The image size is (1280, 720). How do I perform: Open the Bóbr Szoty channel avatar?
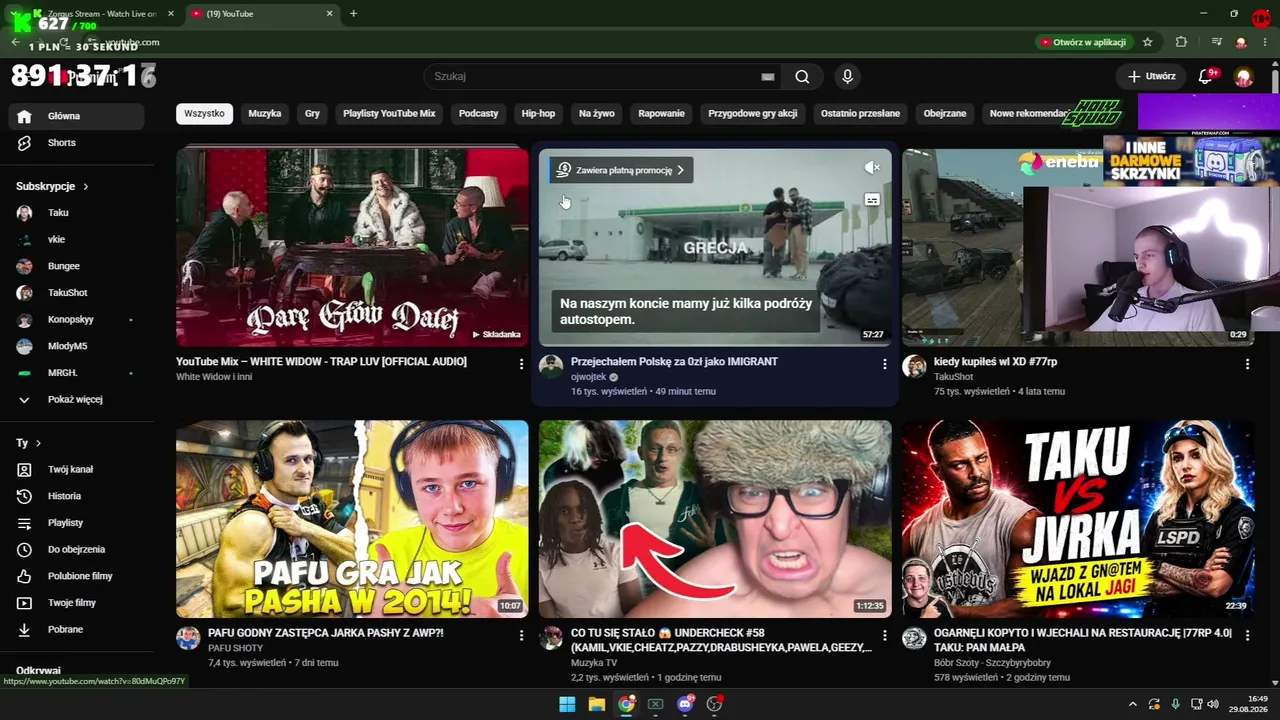(914, 638)
